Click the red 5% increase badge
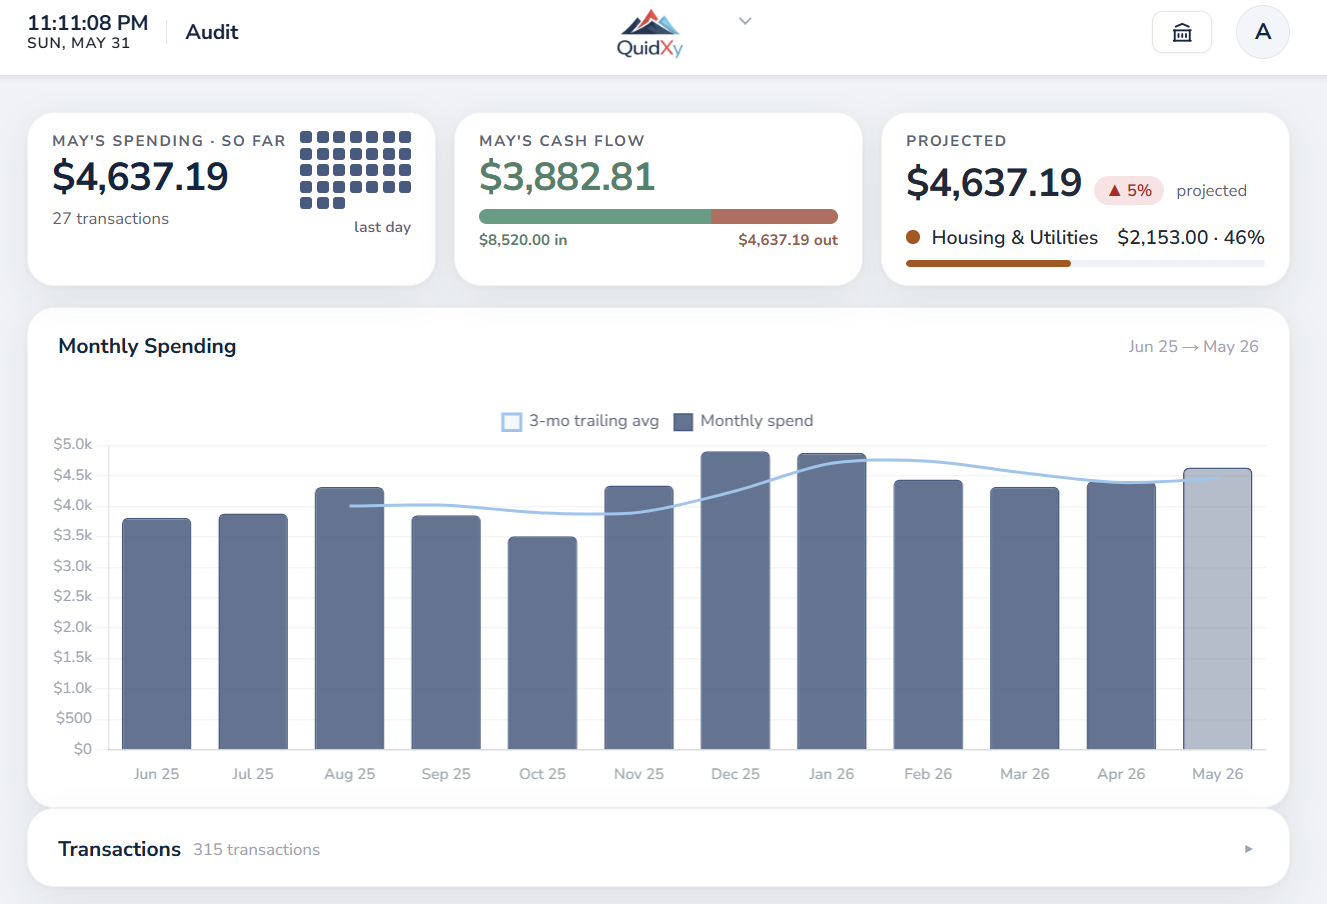The image size is (1327, 904). pyautogui.click(x=1129, y=190)
